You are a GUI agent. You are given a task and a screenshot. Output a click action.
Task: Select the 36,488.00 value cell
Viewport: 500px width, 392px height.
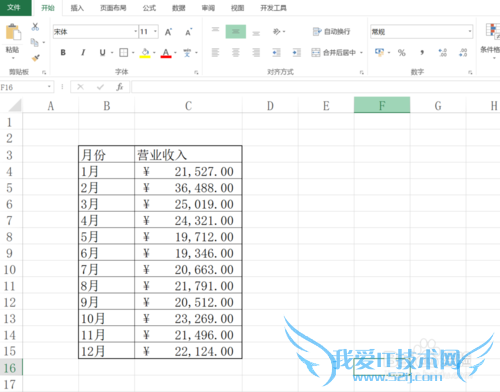(x=188, y=188)
